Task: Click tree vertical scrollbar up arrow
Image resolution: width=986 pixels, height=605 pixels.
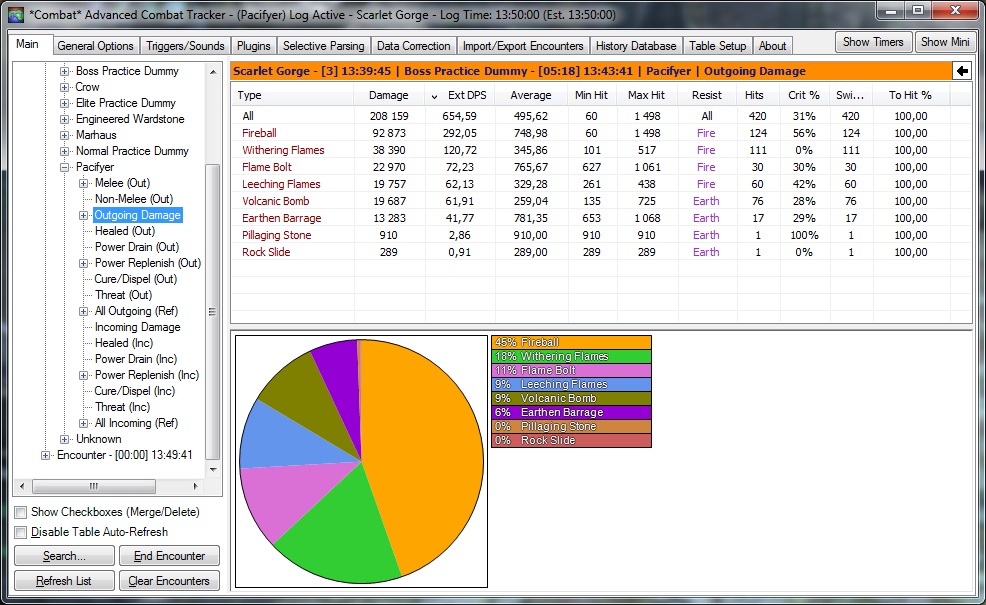Action: 213,72
